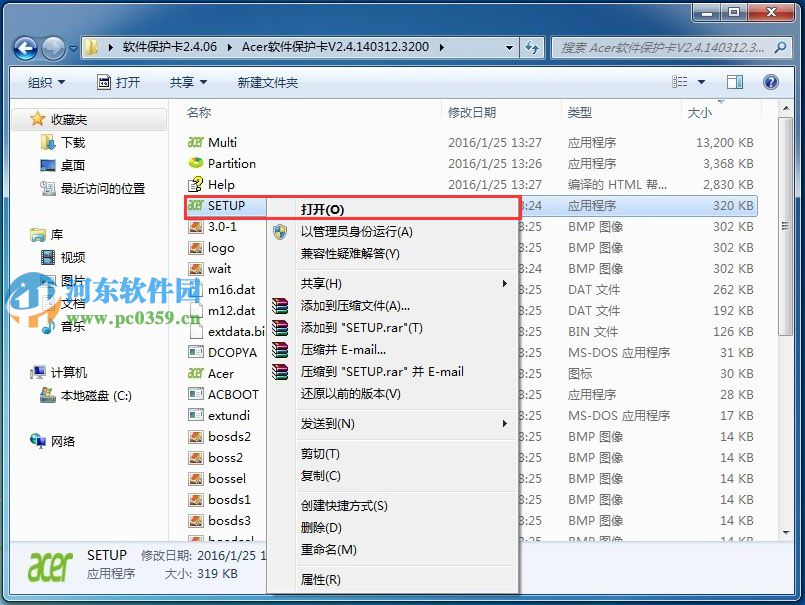Click the 网络 icon in the sidebar
Image resolution: width=805 pixels, height=605 pixels.
point(35,438)
